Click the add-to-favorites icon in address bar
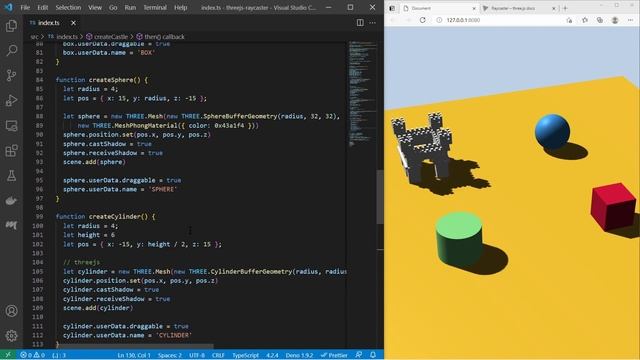The width and height of the screenshot is (640, 360). [x=569, y=20]
